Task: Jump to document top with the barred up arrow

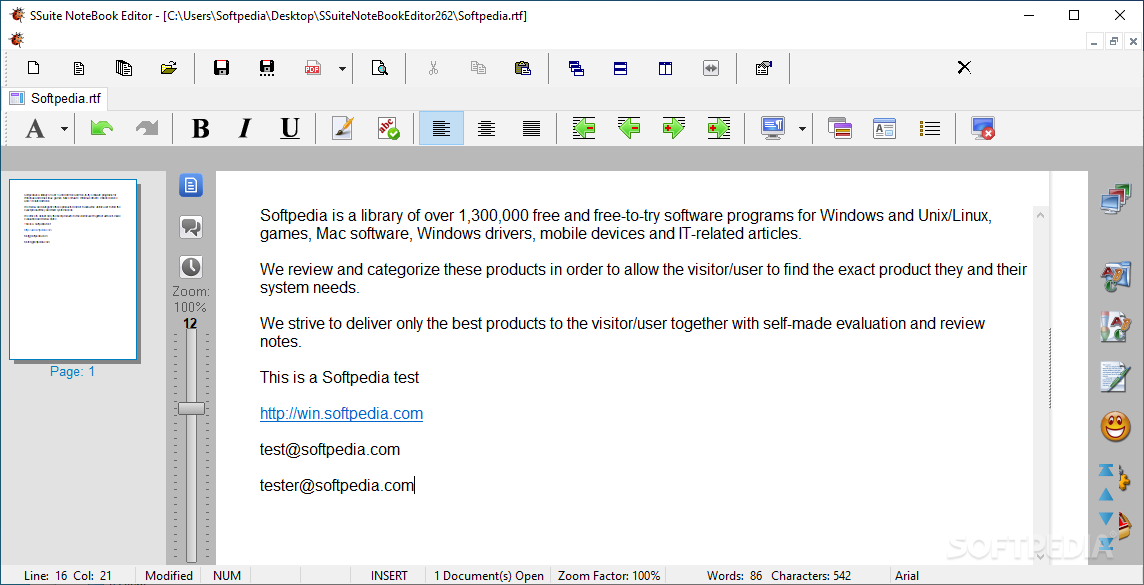Action: tap(1106, 470)
